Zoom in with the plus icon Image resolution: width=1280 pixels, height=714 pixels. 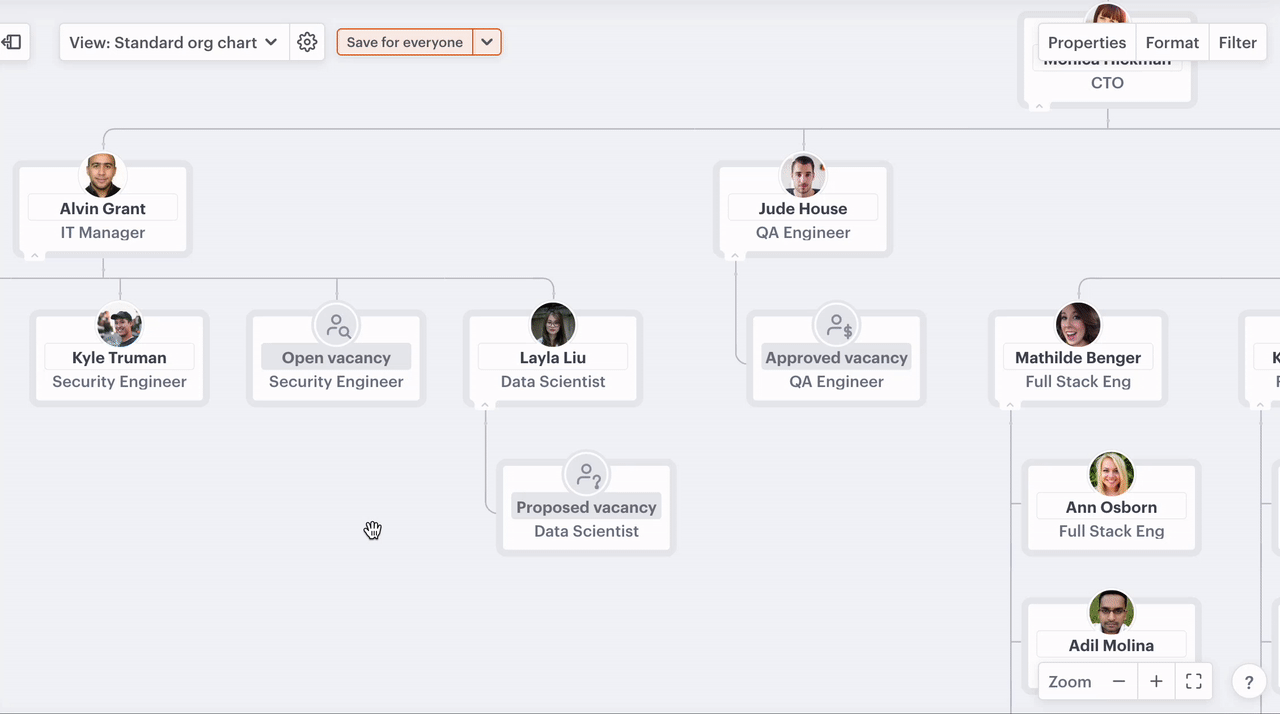click(x=1156, y=681)
